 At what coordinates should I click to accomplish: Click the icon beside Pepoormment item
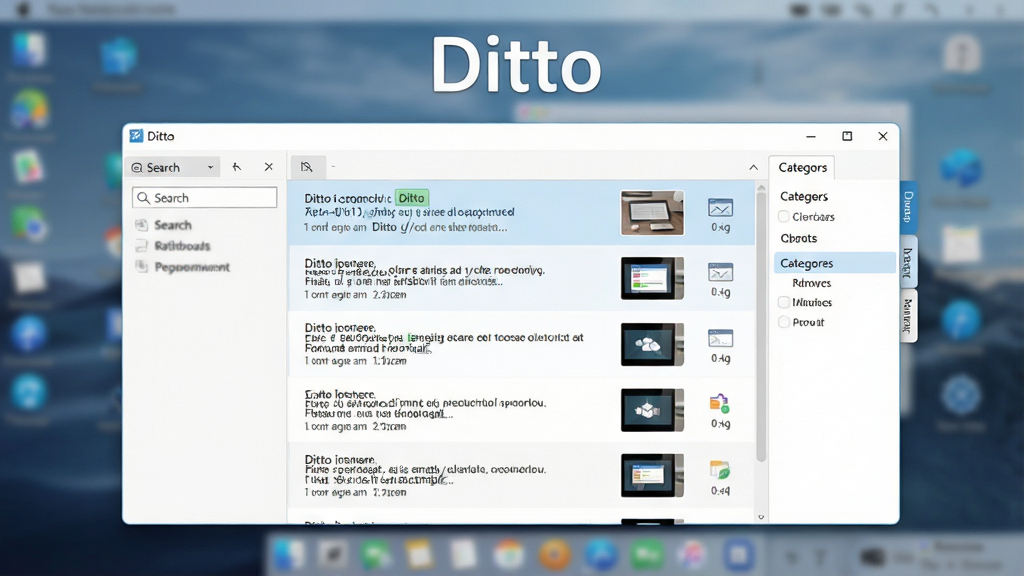pos(141,266)
